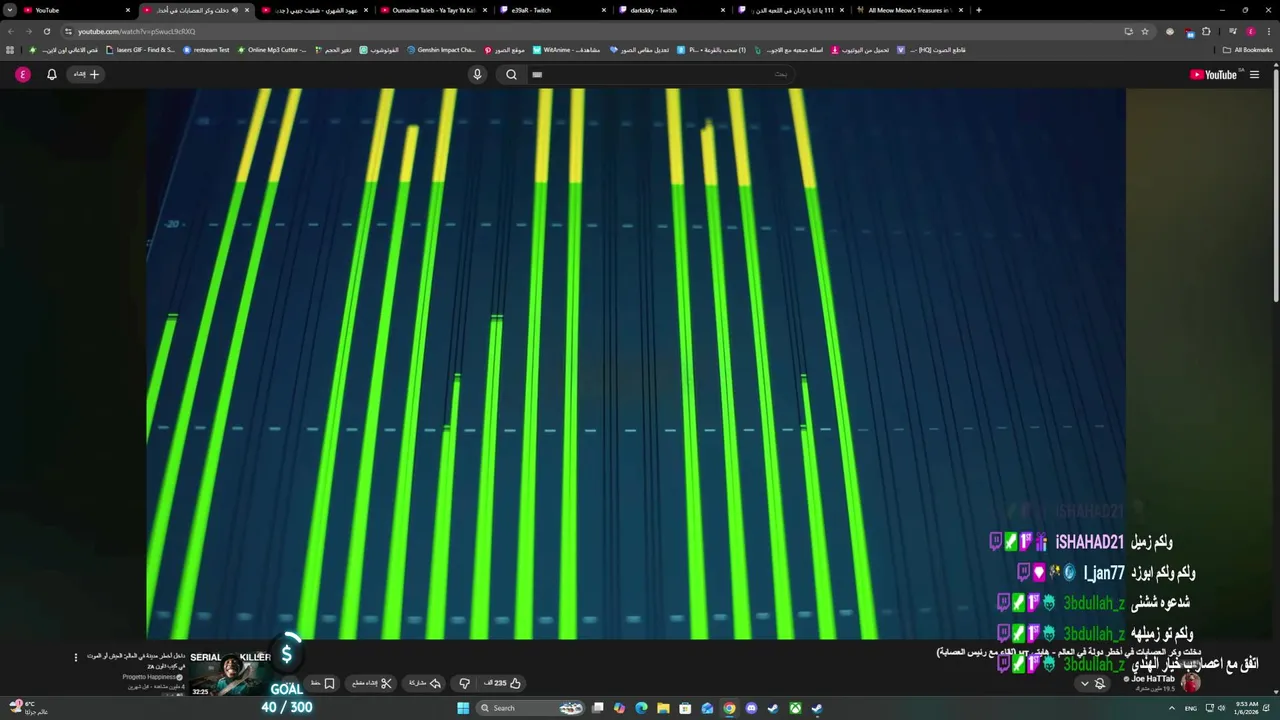1280x720 pixels.
Task: Click the address bar URL
Action: (x=137, y=31)
